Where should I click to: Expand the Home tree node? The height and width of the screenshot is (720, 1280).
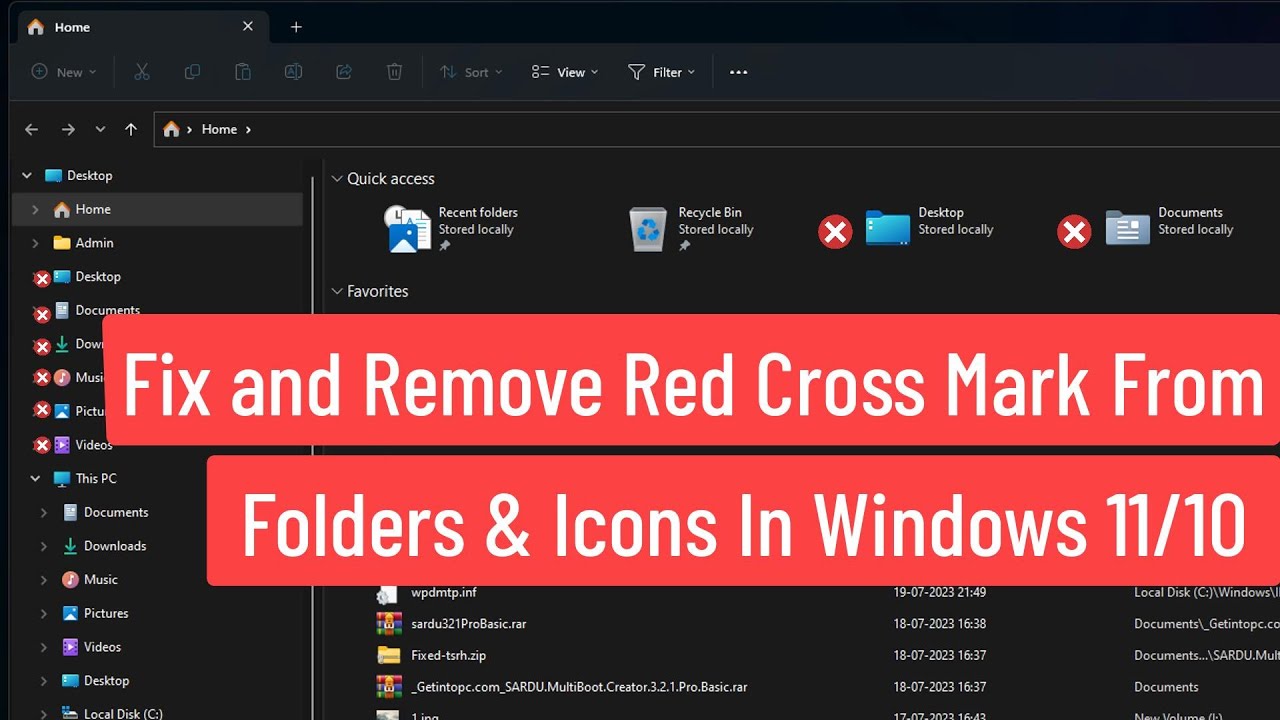[35, 209]
